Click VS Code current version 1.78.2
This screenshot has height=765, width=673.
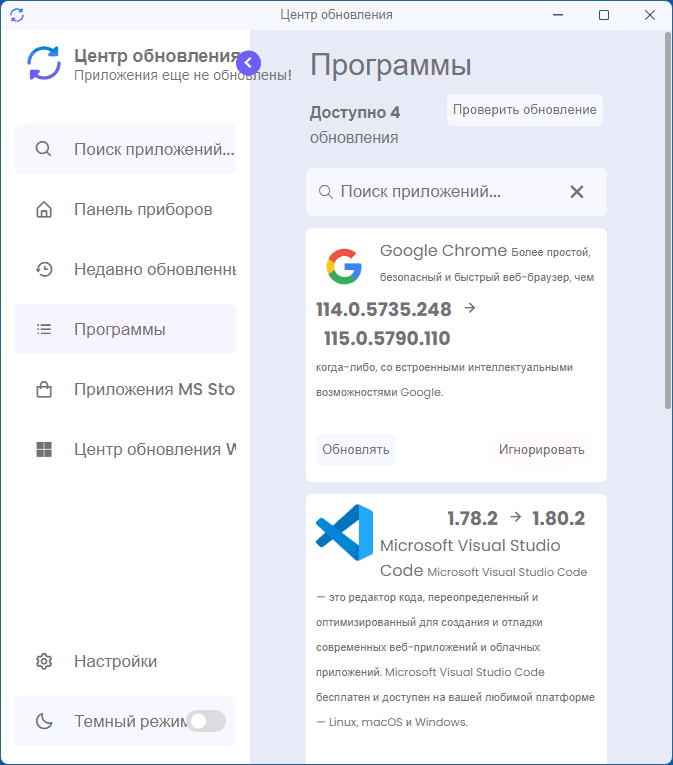472,518
